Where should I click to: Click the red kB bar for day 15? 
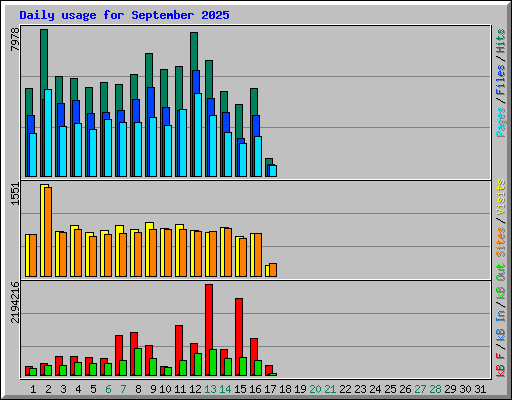tap(239, 328)
